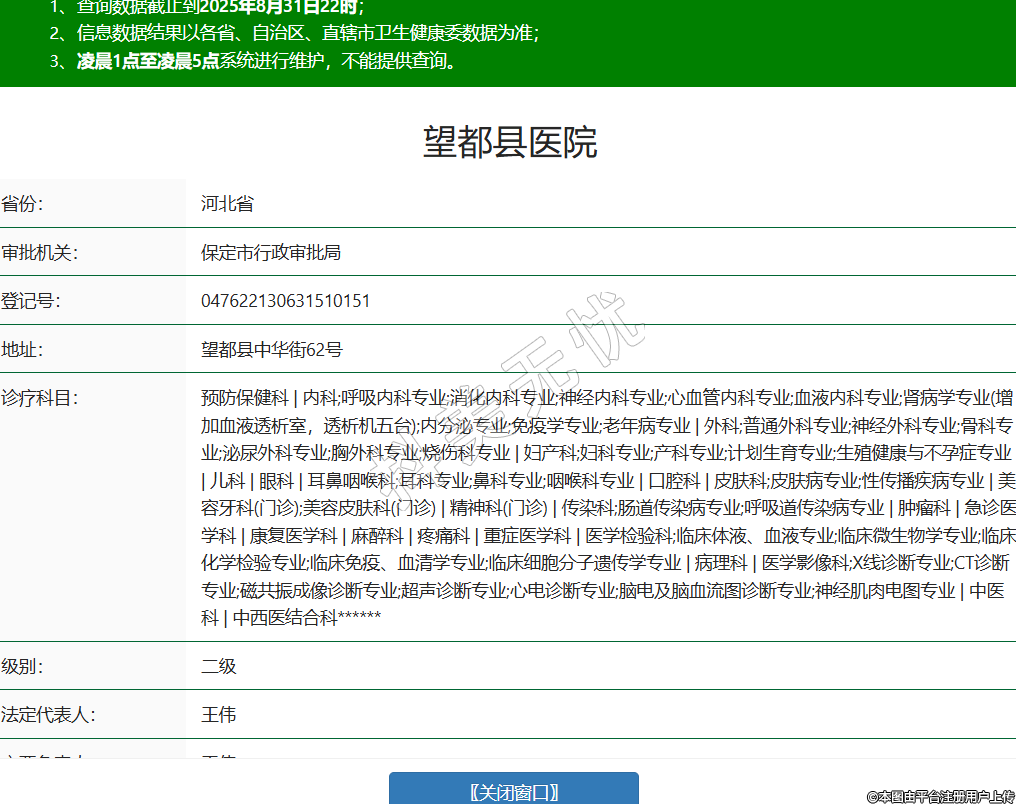This screenshot has height=804, width=1016.
Task: Select the 地址 field label
Action: [x=24, y=350]
